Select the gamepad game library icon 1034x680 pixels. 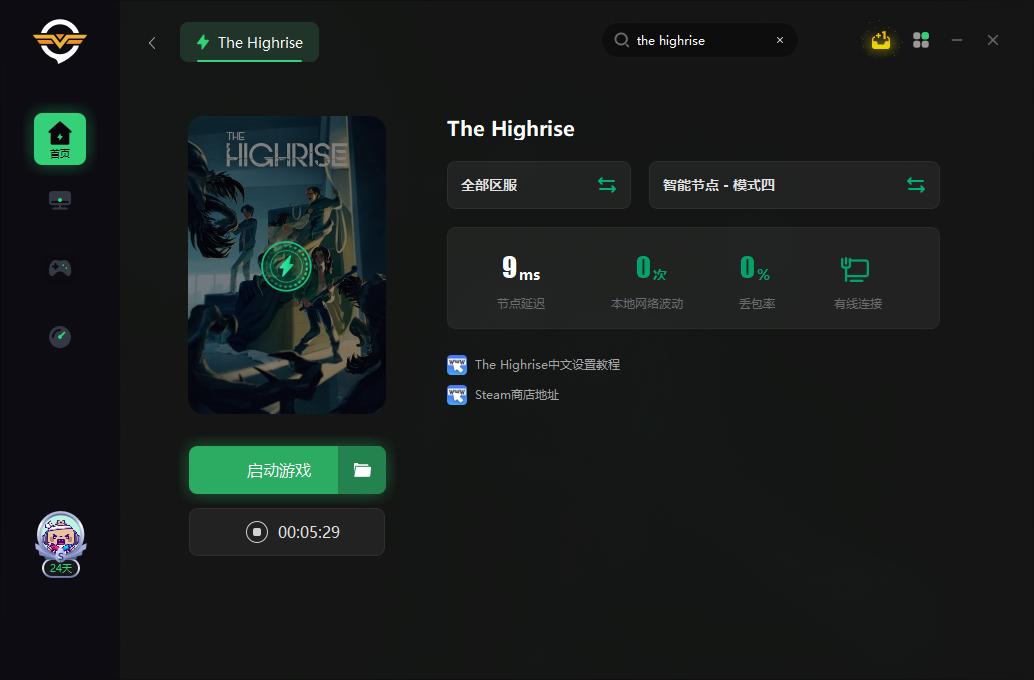(60, 268)
